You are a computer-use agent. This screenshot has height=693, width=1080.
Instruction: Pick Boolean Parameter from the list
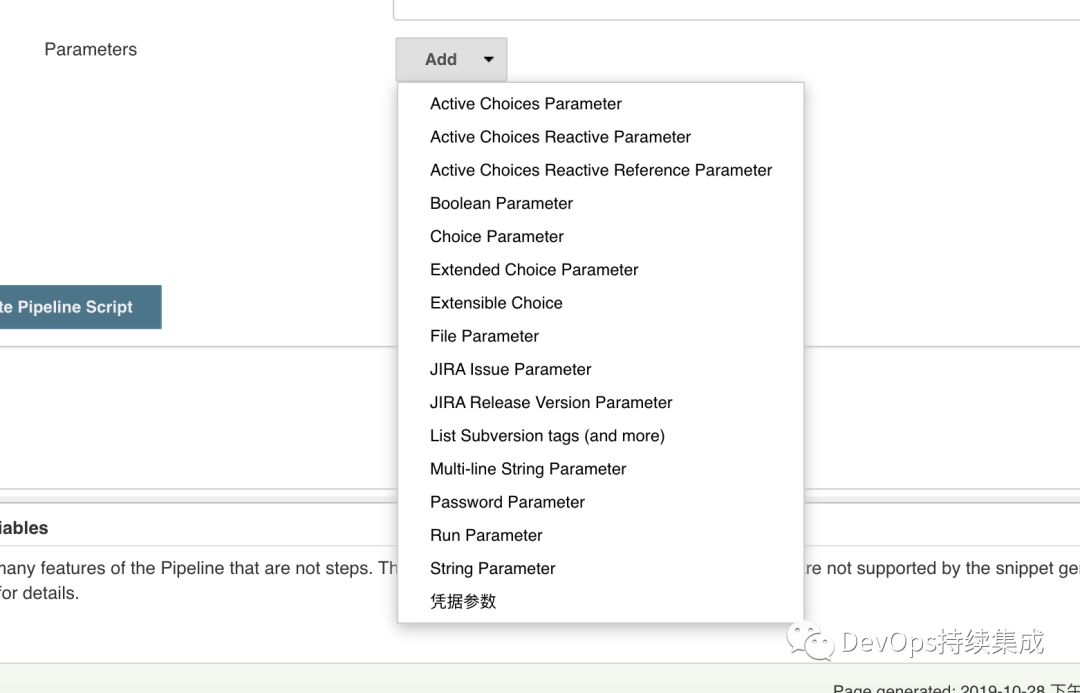(x=501, y=203)
